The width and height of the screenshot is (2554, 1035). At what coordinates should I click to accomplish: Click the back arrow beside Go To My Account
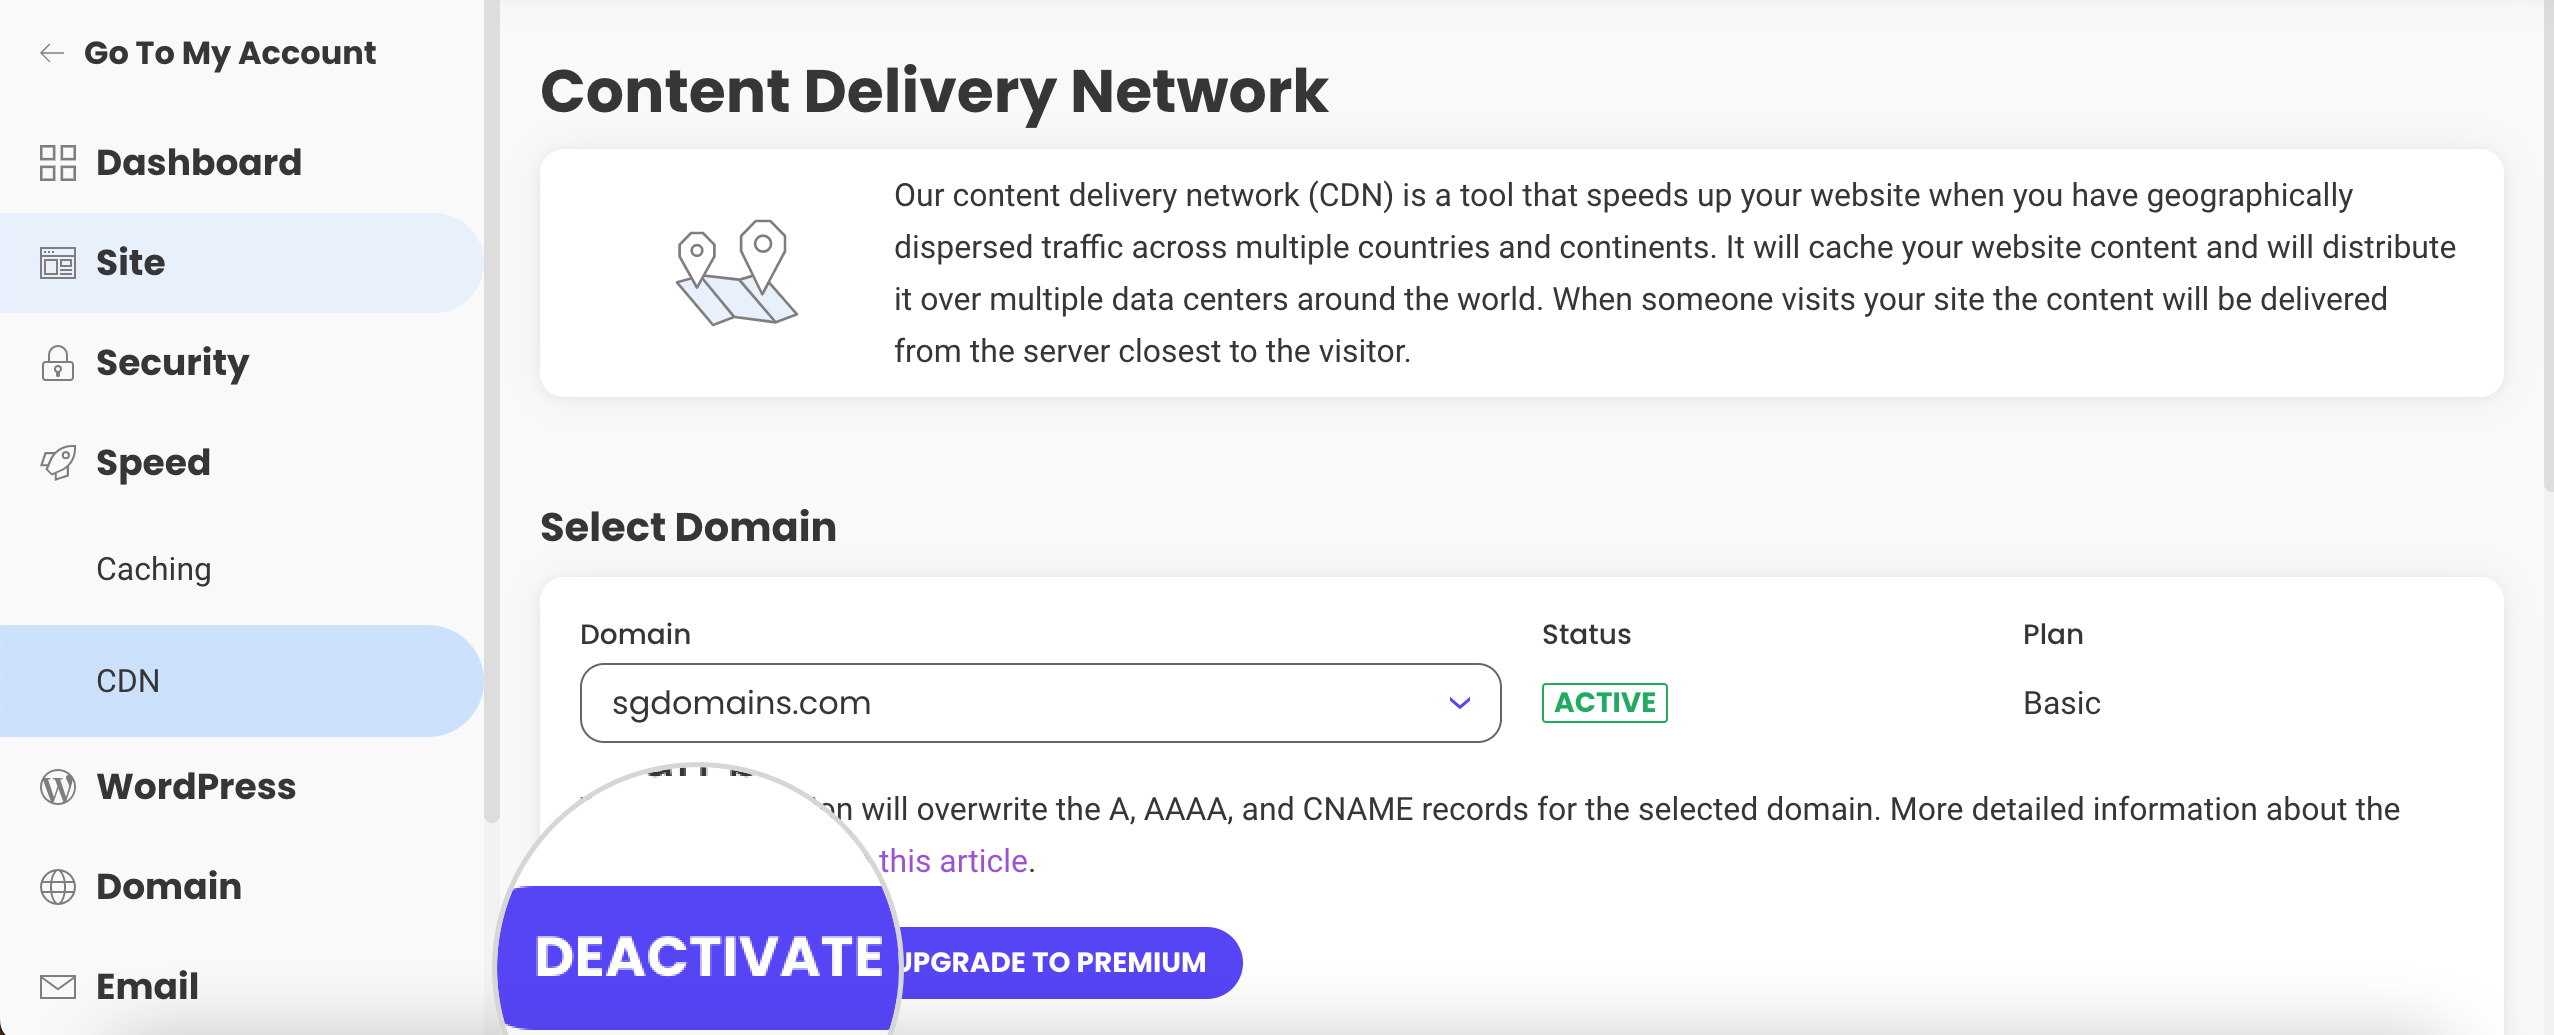(52, 53)
